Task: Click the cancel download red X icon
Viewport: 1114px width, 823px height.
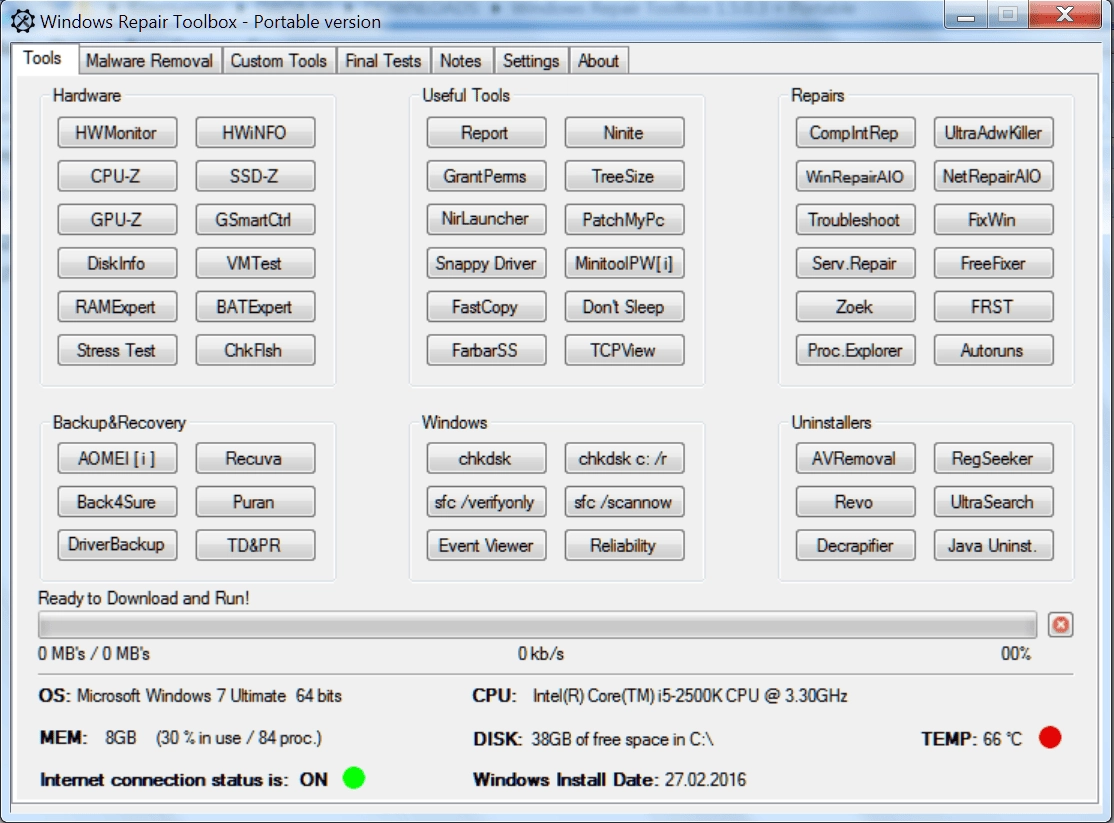Action: [1060, 625]
